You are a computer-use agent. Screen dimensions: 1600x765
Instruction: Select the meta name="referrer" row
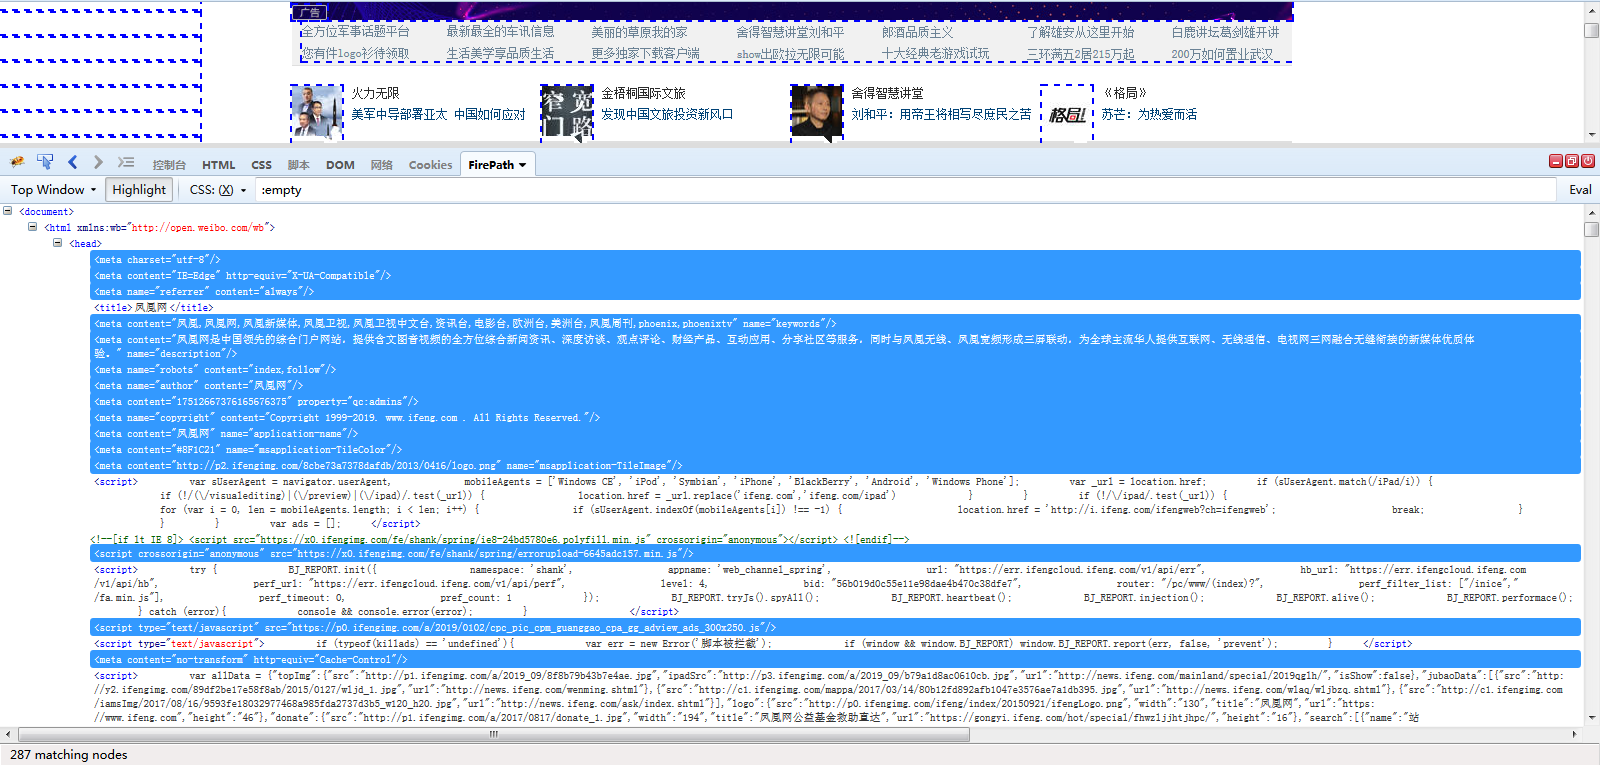(x=836, y=291)
